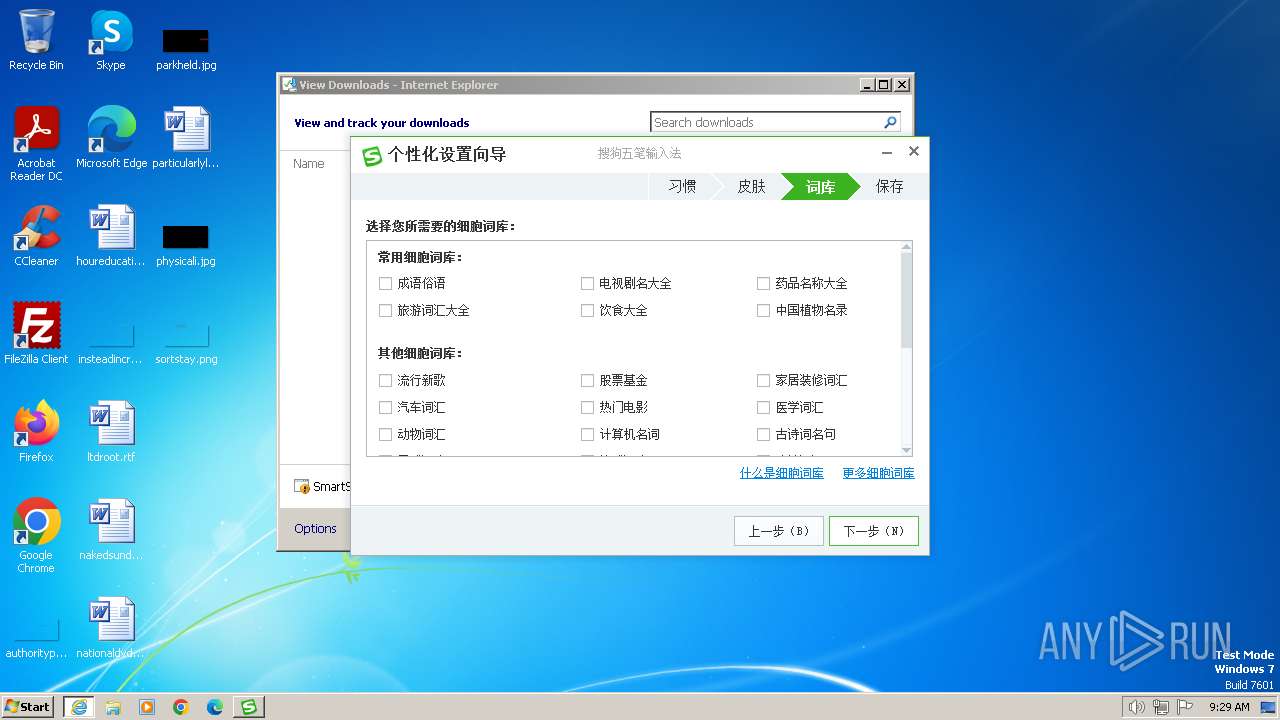Click the 上一步 (B) back button
Viewport: 1280px width, 720px height.
[x=779, y=531]
